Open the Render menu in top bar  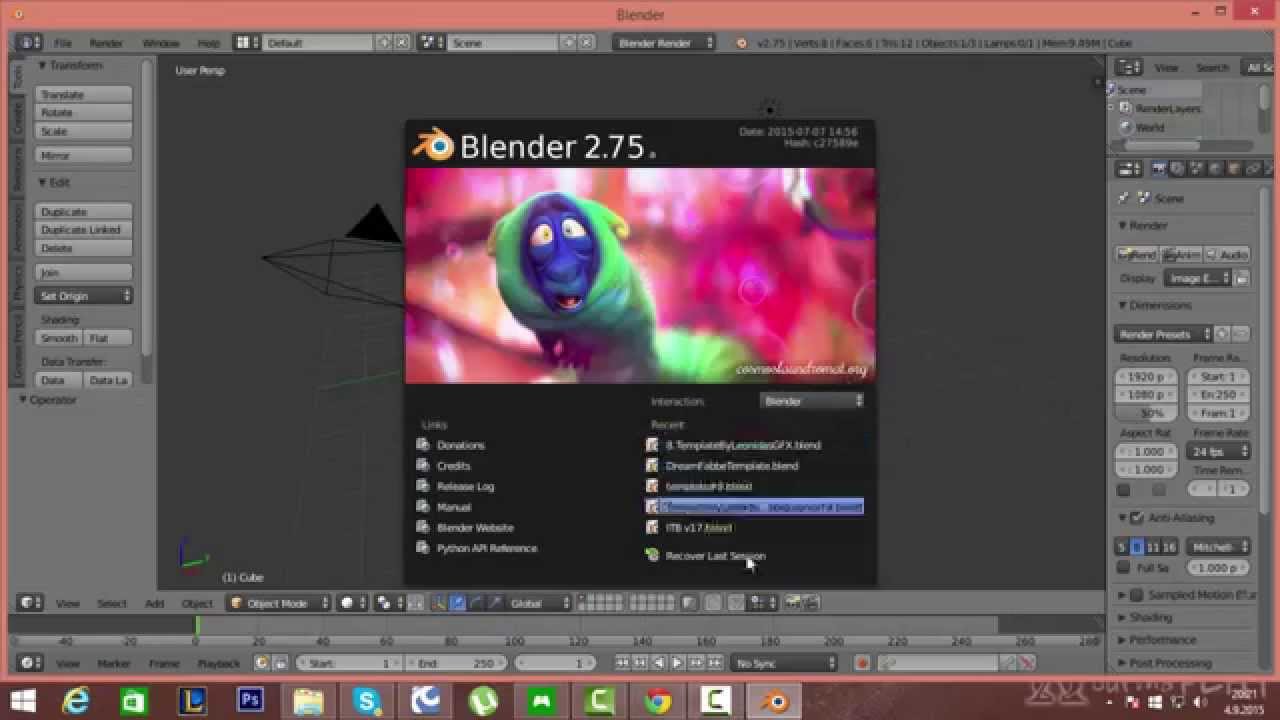106,43
